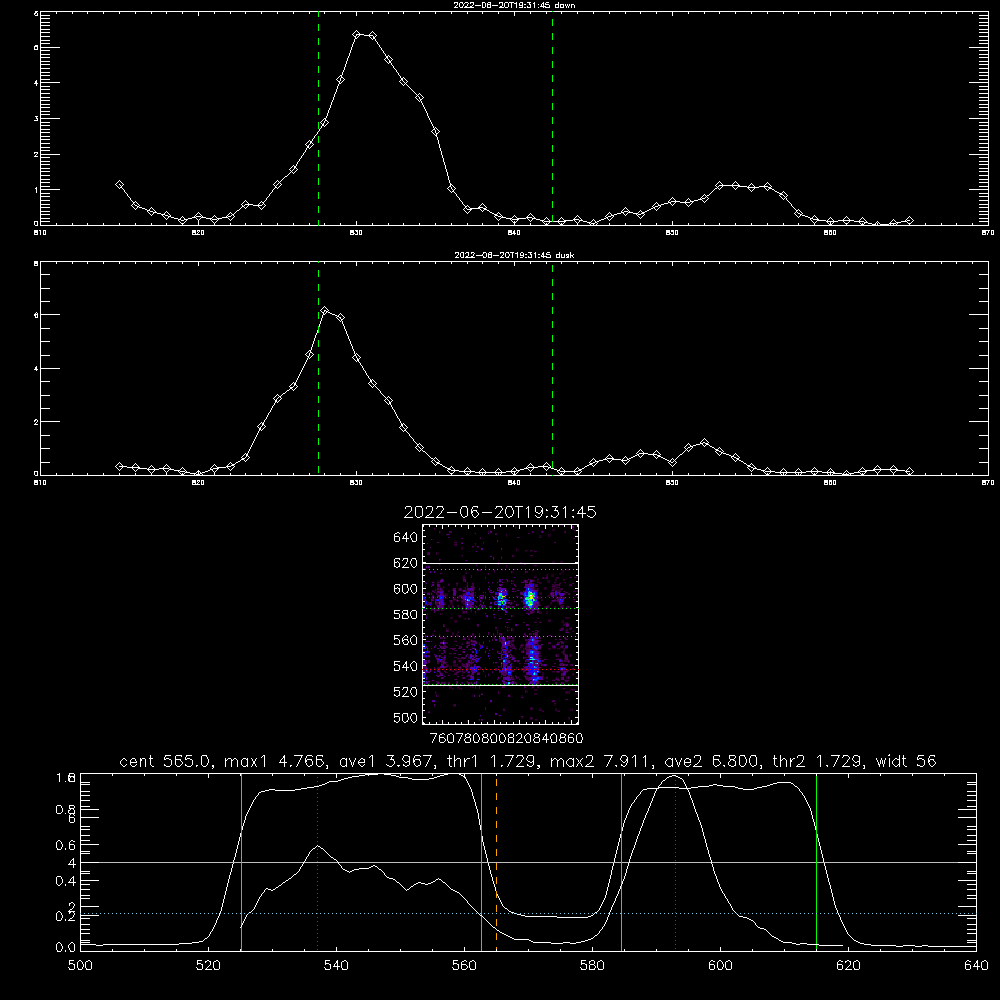Pick x-axis label 640 on bottom plot
1000x1000 pixels.
(x=976, y=966)
